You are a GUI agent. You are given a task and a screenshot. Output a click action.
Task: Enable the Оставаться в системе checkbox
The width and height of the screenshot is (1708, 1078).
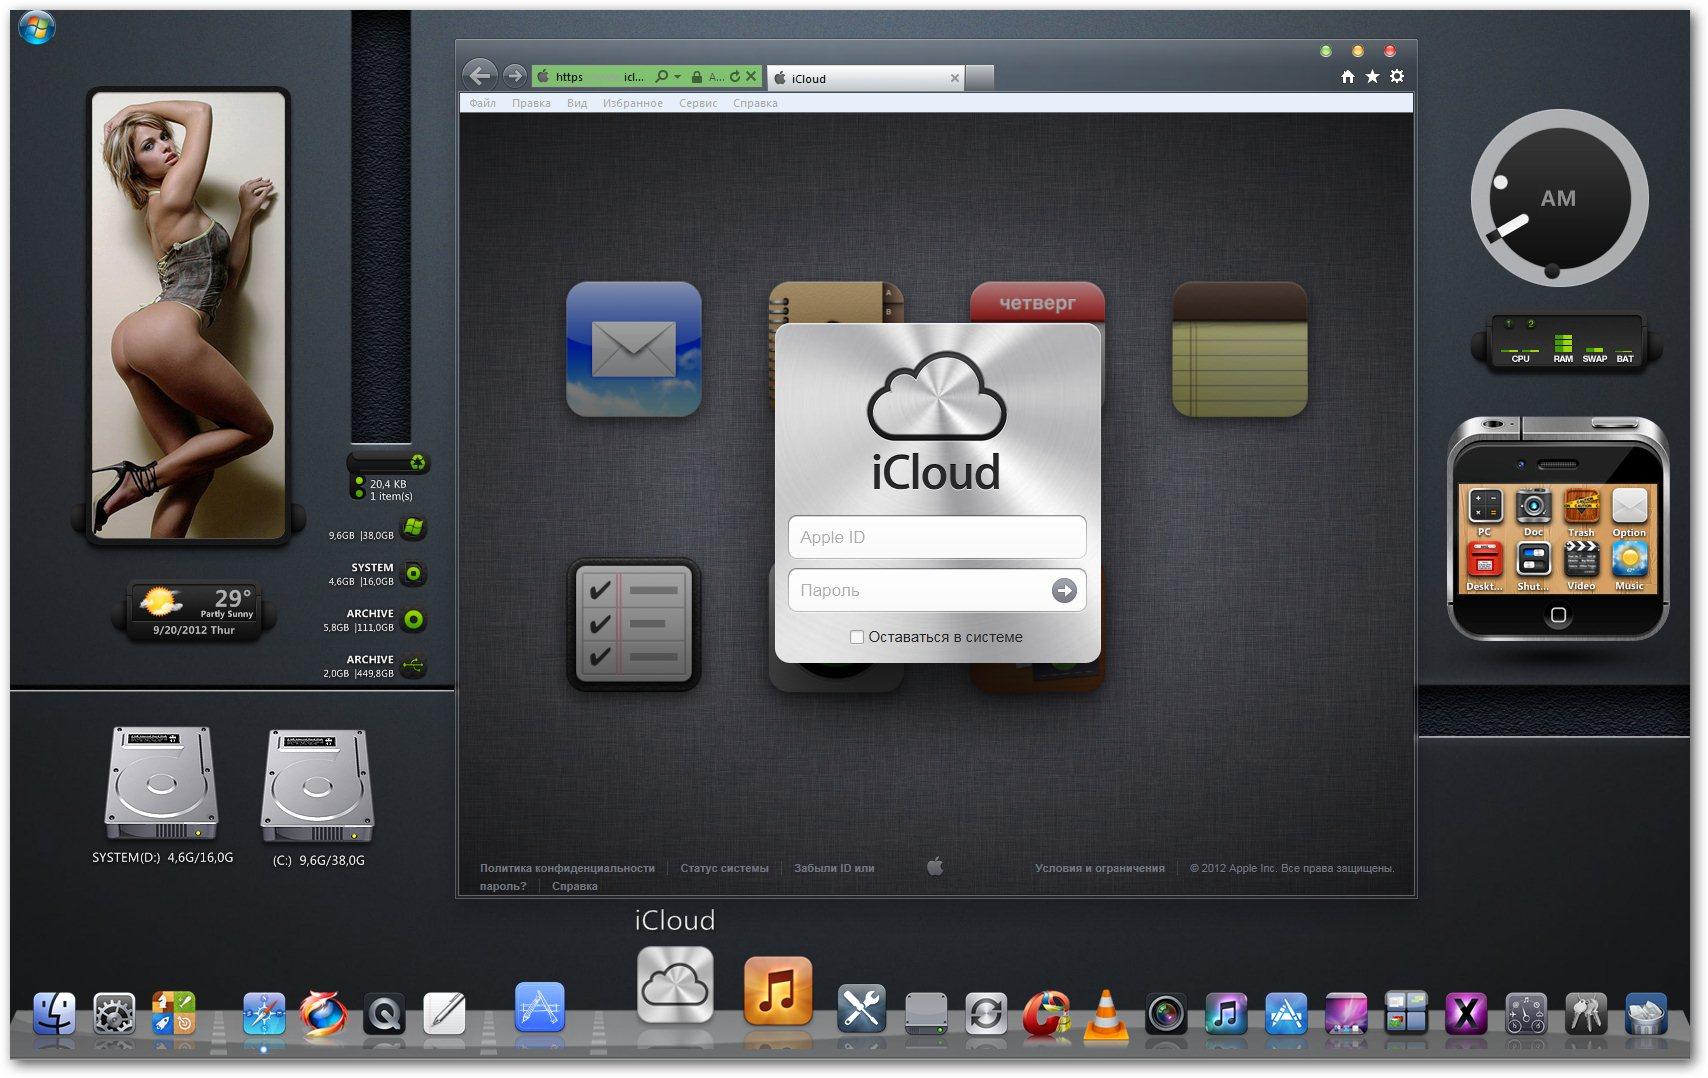[x=857, y=637]
